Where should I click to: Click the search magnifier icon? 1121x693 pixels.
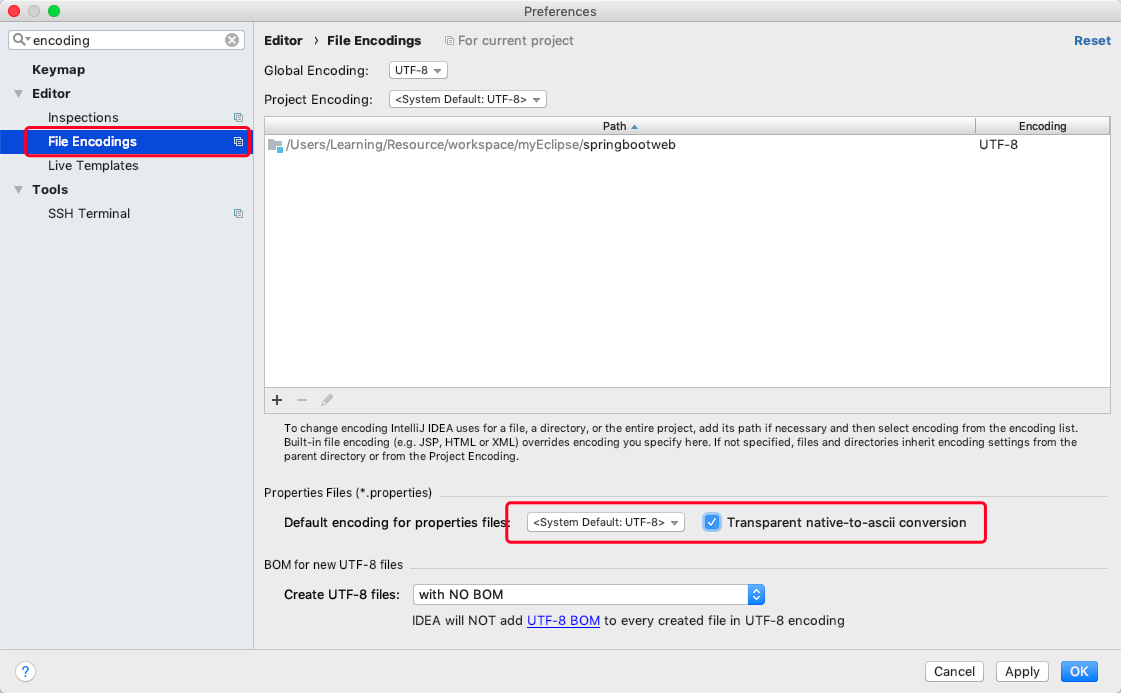point(20,41)
